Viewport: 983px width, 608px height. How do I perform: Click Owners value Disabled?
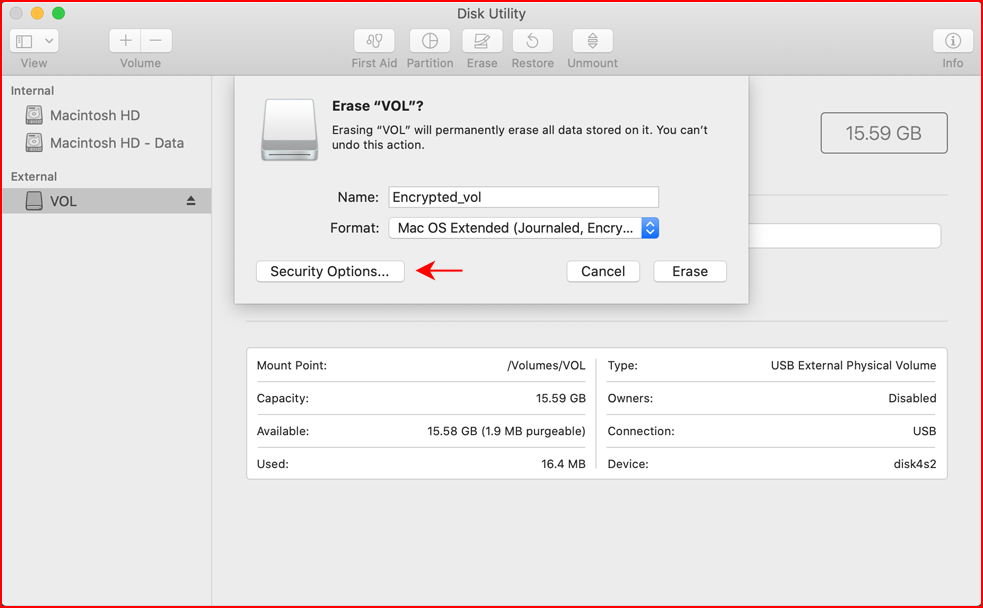click(x=912, y=398)
